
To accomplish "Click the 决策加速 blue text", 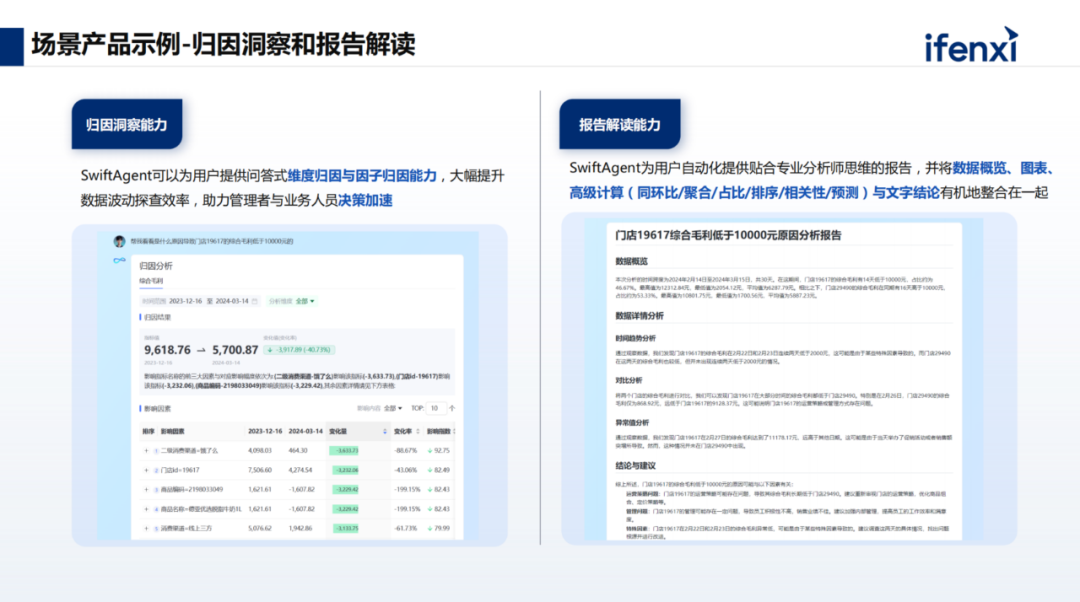I will coord(365,200).
